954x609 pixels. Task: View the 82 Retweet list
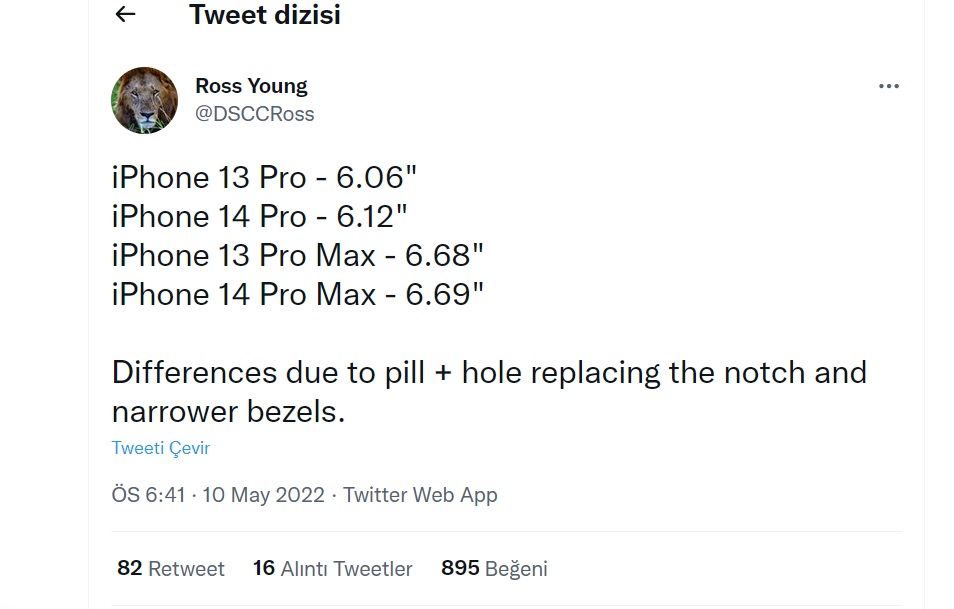[171, 568]
